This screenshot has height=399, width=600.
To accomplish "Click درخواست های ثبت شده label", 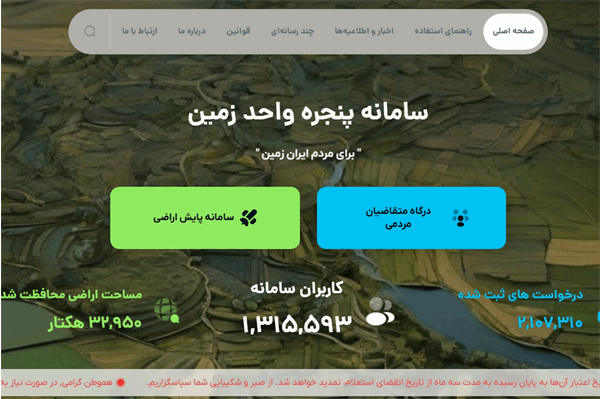I will pos(520,295).
